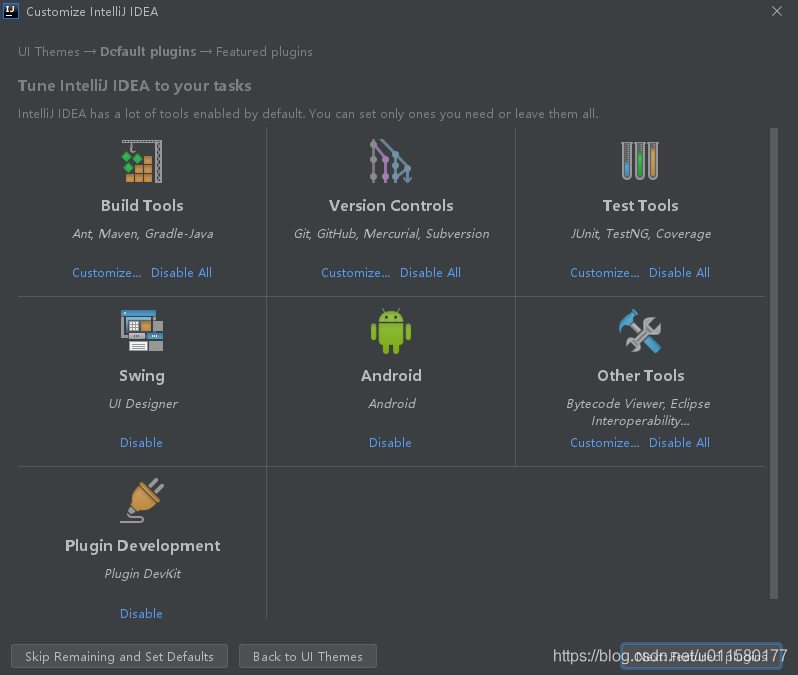Click 'JUnit, TestNG, Coverage' description
Screen dimensions: 798x675
tap(640, 234)
